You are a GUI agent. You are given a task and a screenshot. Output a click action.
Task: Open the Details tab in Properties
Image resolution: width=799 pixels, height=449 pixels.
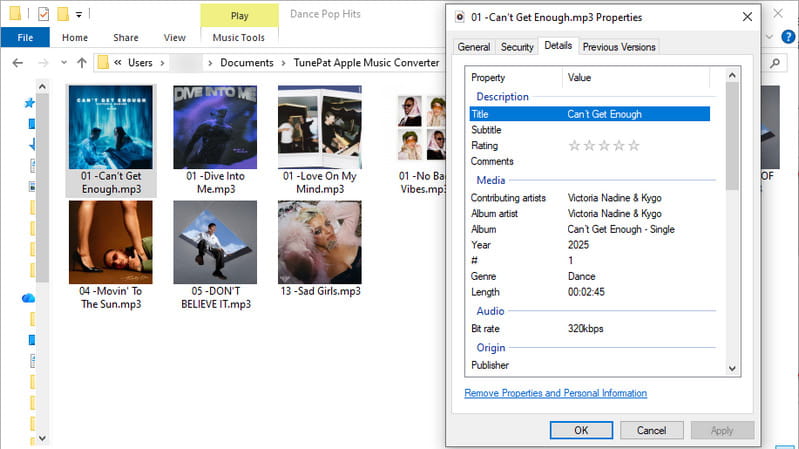[558, 45]
